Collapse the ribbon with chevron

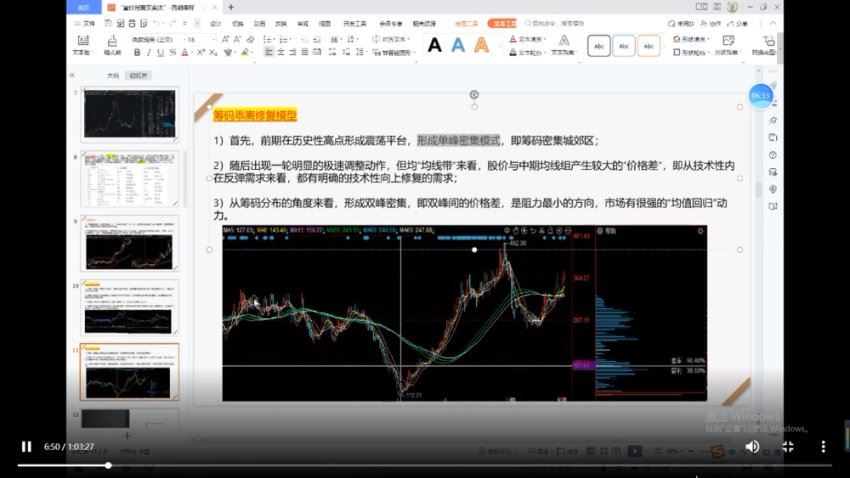[x=774, y=23]
